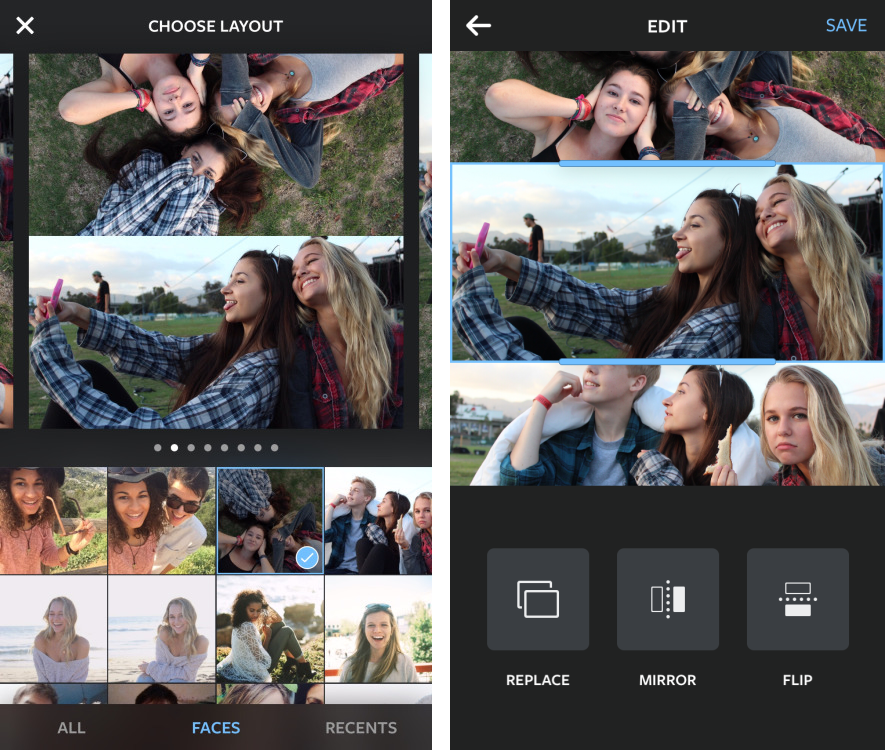This screenshot has height=750, width=885.
Task: Select the couple selfie with hat thumbnail
Action: coord(161,520)
